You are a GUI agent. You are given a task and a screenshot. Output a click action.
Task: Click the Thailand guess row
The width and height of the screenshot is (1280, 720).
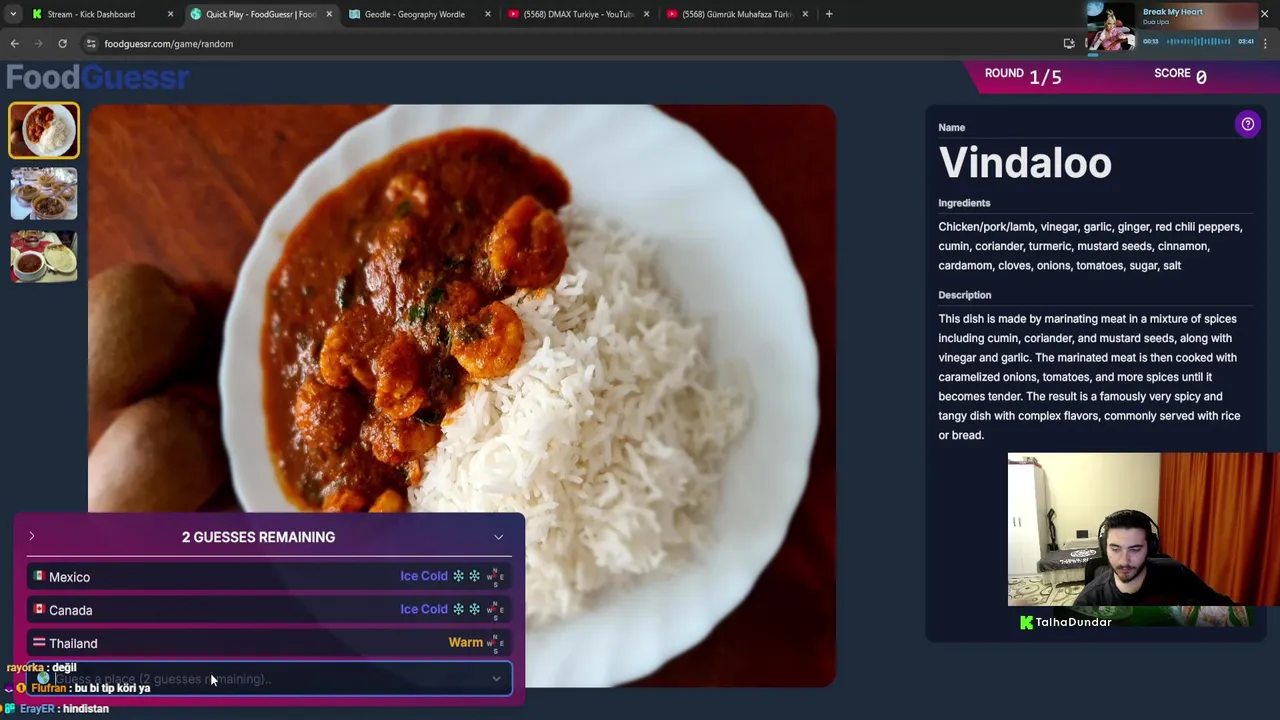click(x=268, y=643)
